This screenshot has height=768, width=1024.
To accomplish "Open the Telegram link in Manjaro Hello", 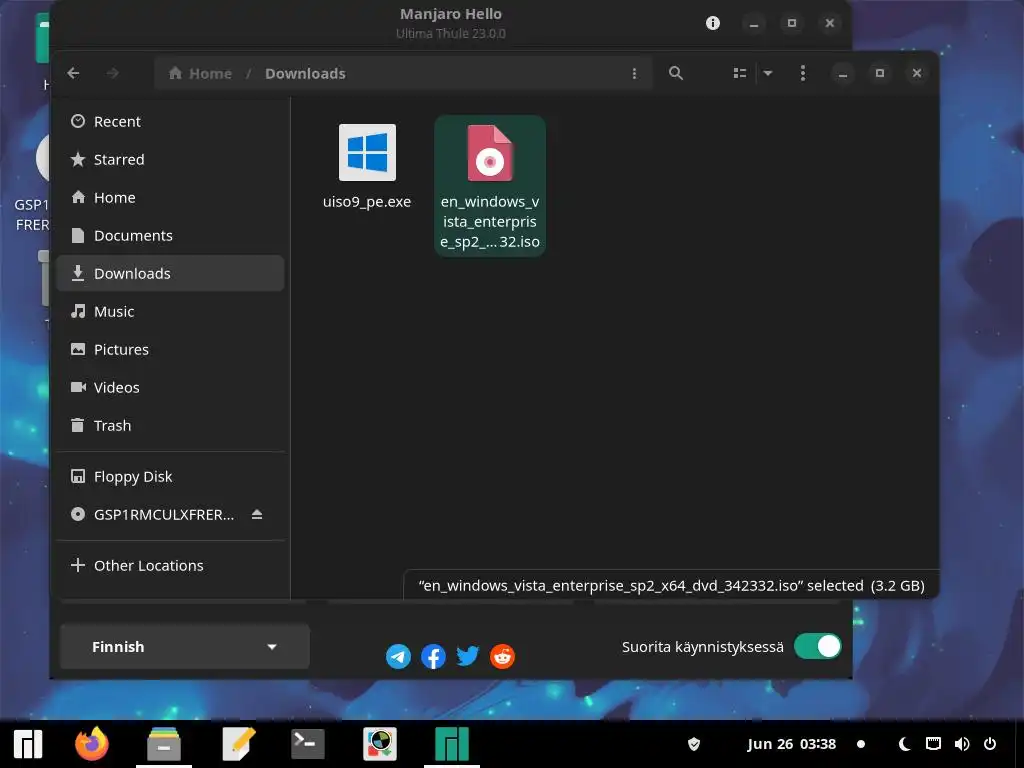I will point(398,656).
